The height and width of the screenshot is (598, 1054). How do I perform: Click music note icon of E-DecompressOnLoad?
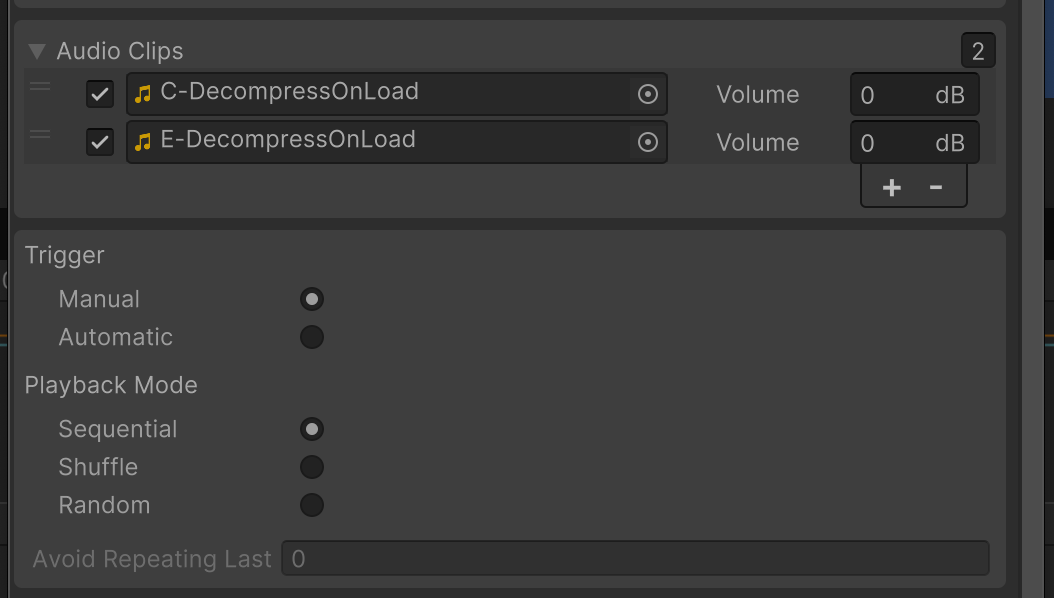click(143, 142)
